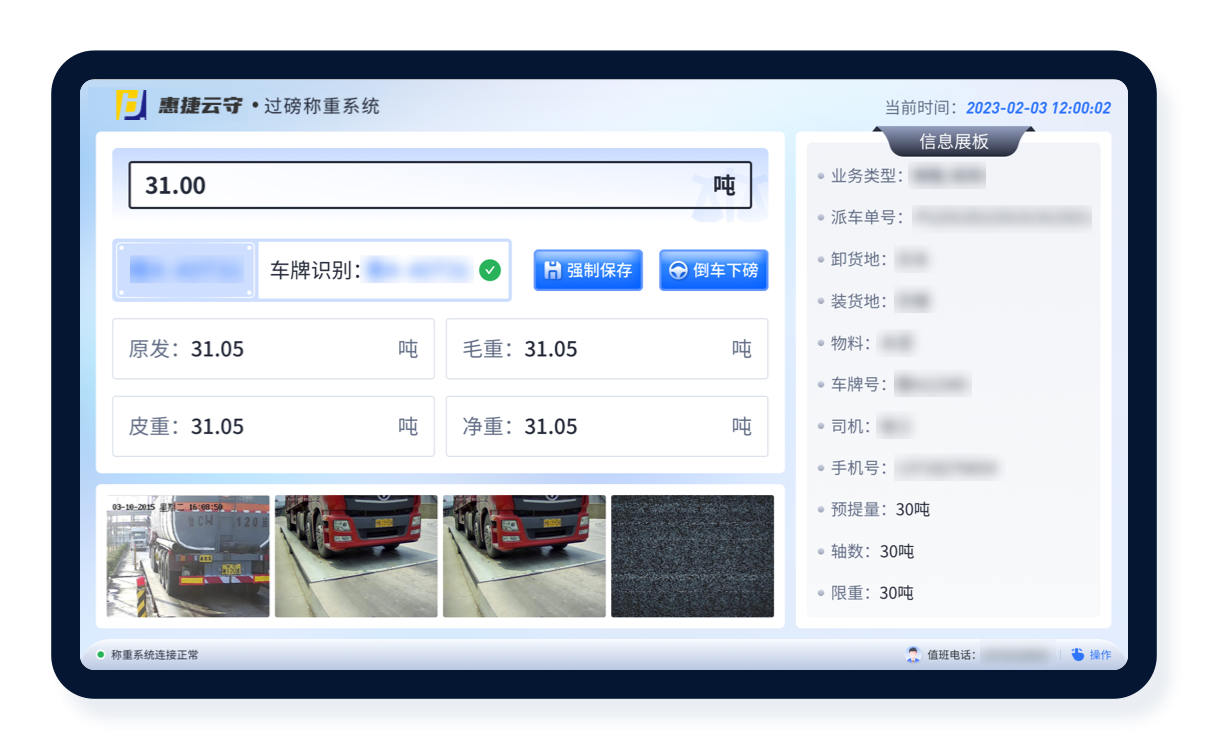Select the 预提量 row in info panel
1208x750 pixels.
click(880, 509)
